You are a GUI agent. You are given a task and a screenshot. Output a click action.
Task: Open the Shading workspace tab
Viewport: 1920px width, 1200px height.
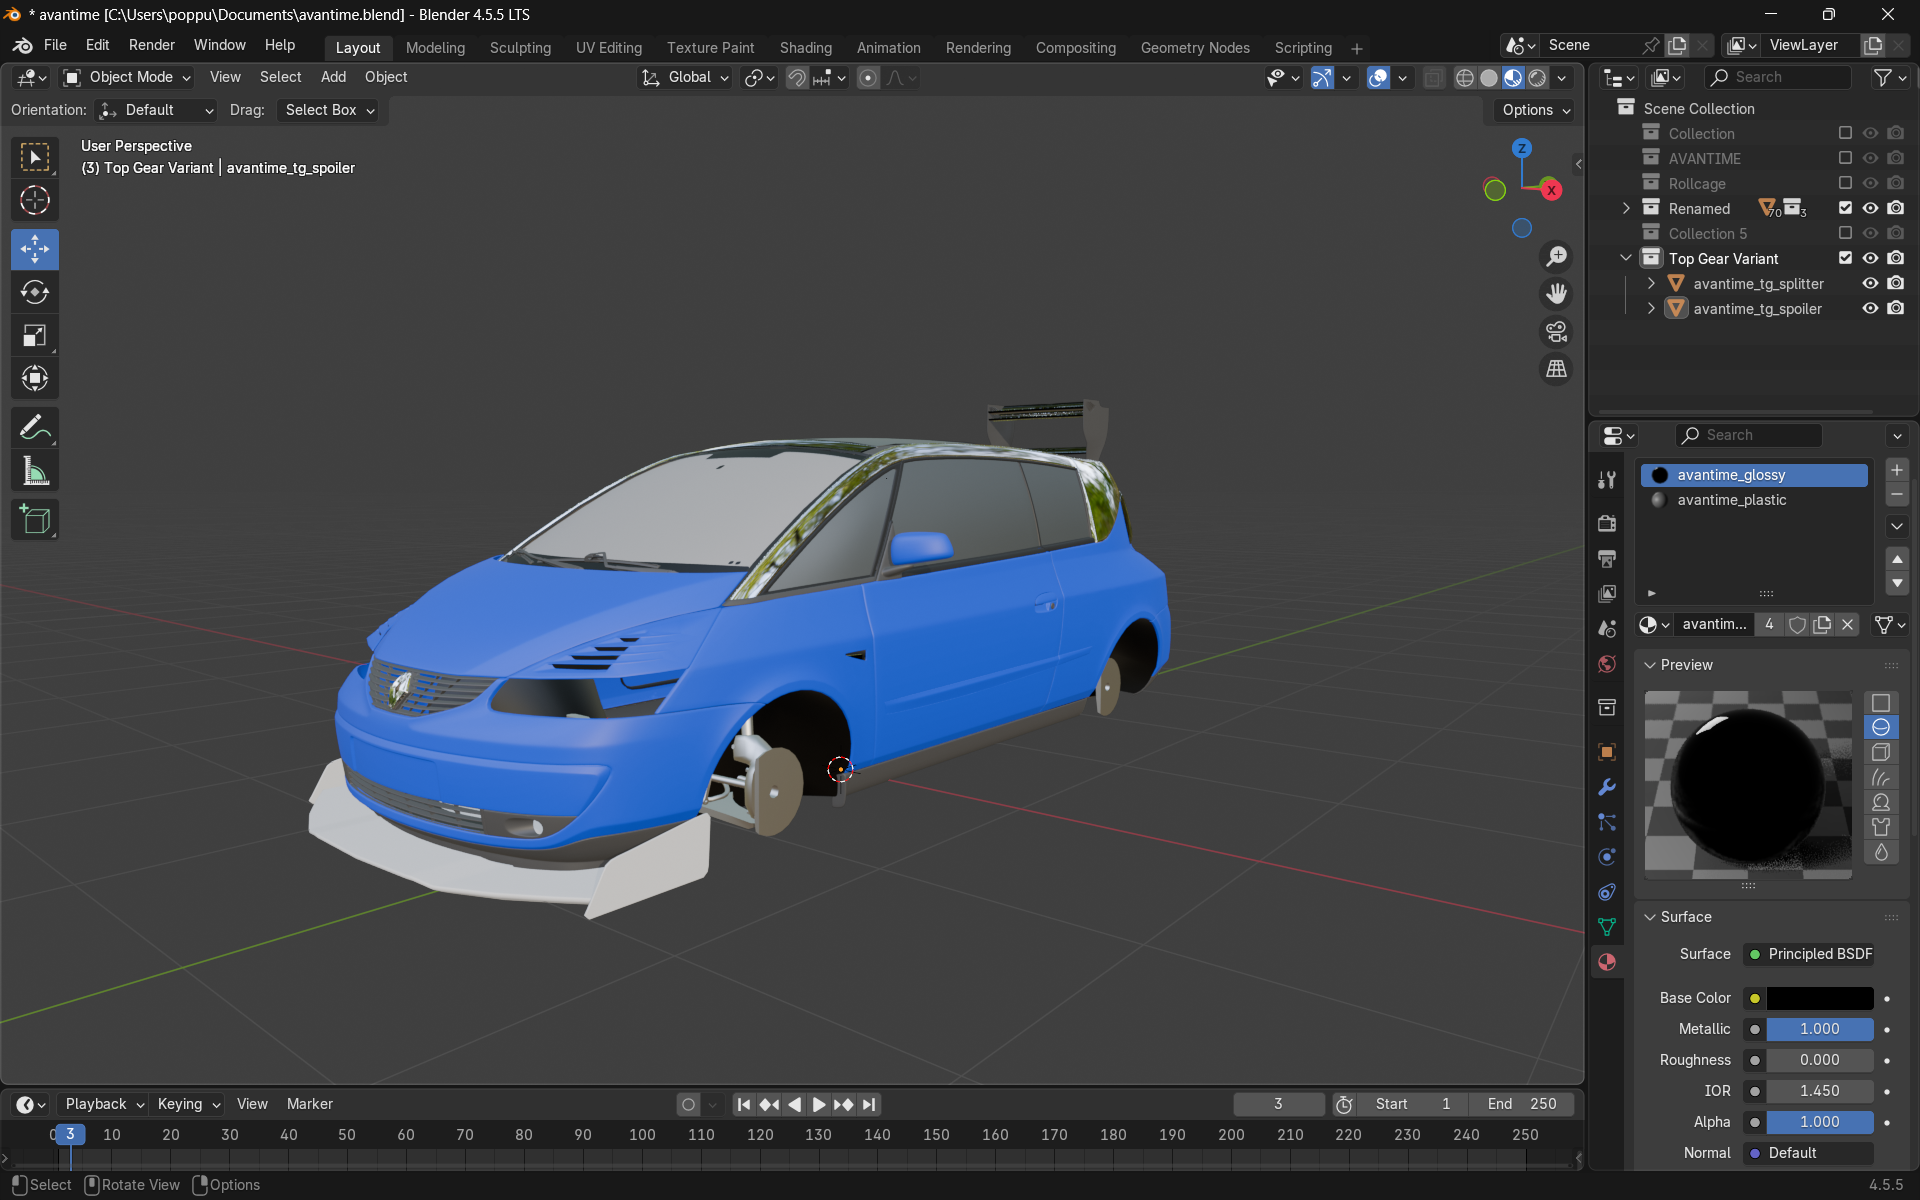coord(805,48)
